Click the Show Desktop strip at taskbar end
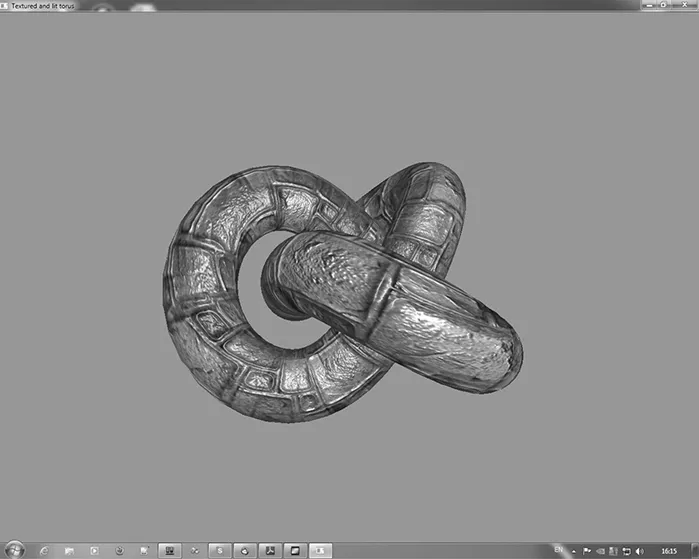Screen dimensions: 699x559 695,551
